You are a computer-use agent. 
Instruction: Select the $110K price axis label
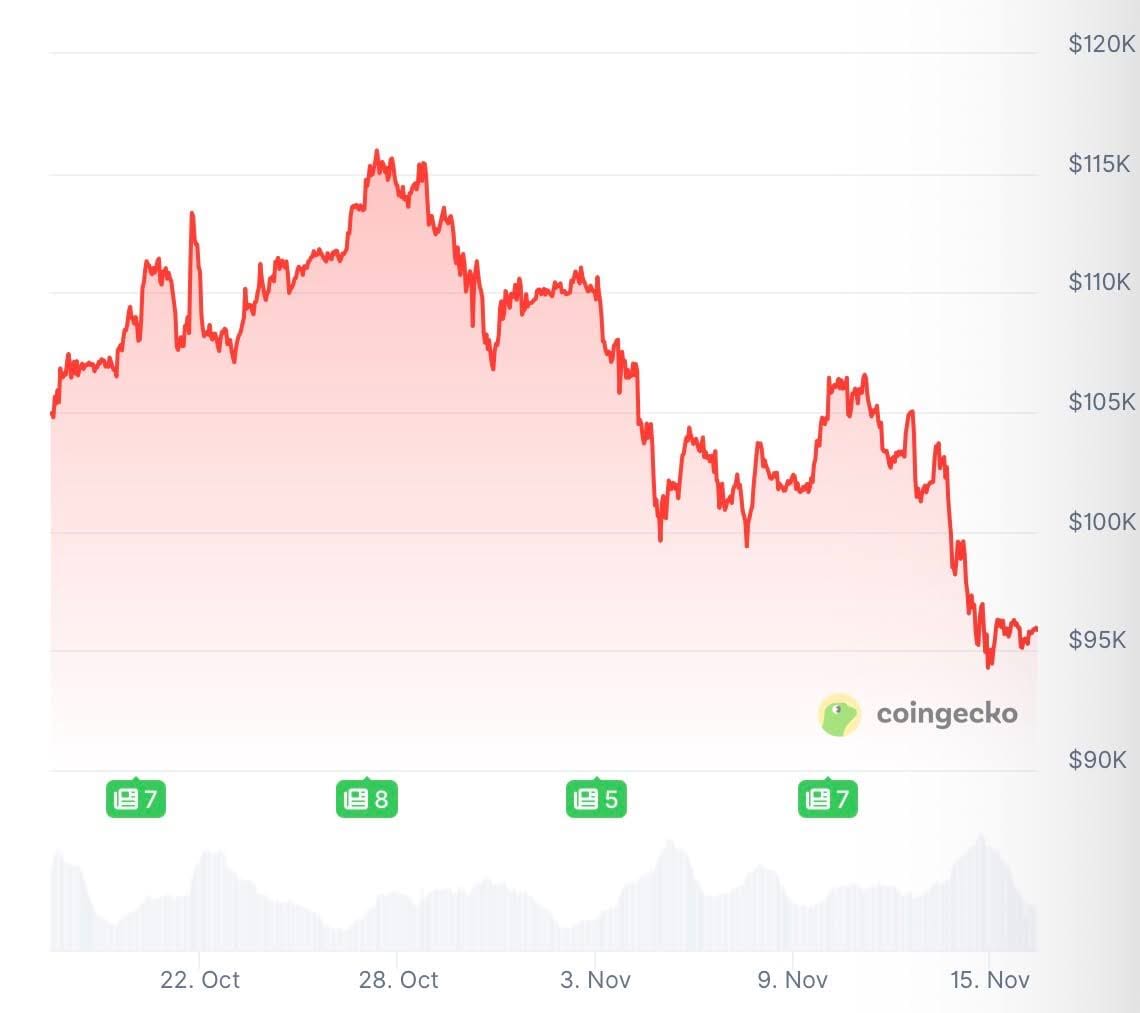point(1102,282)
